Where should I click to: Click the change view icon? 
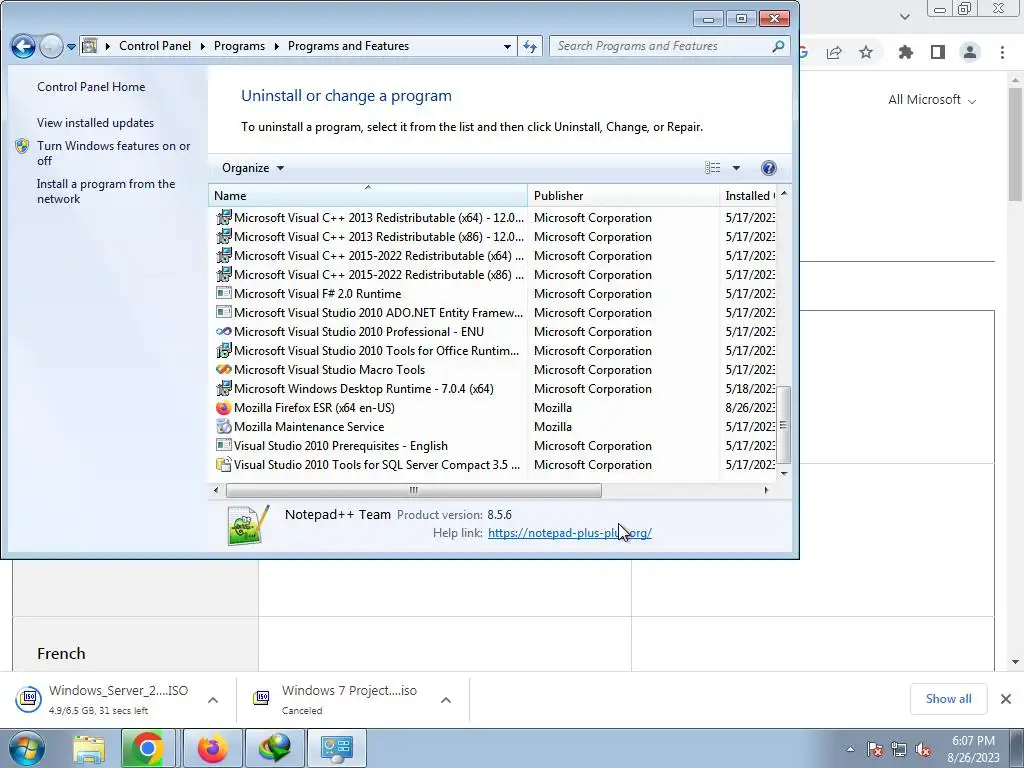click(712, 168)
